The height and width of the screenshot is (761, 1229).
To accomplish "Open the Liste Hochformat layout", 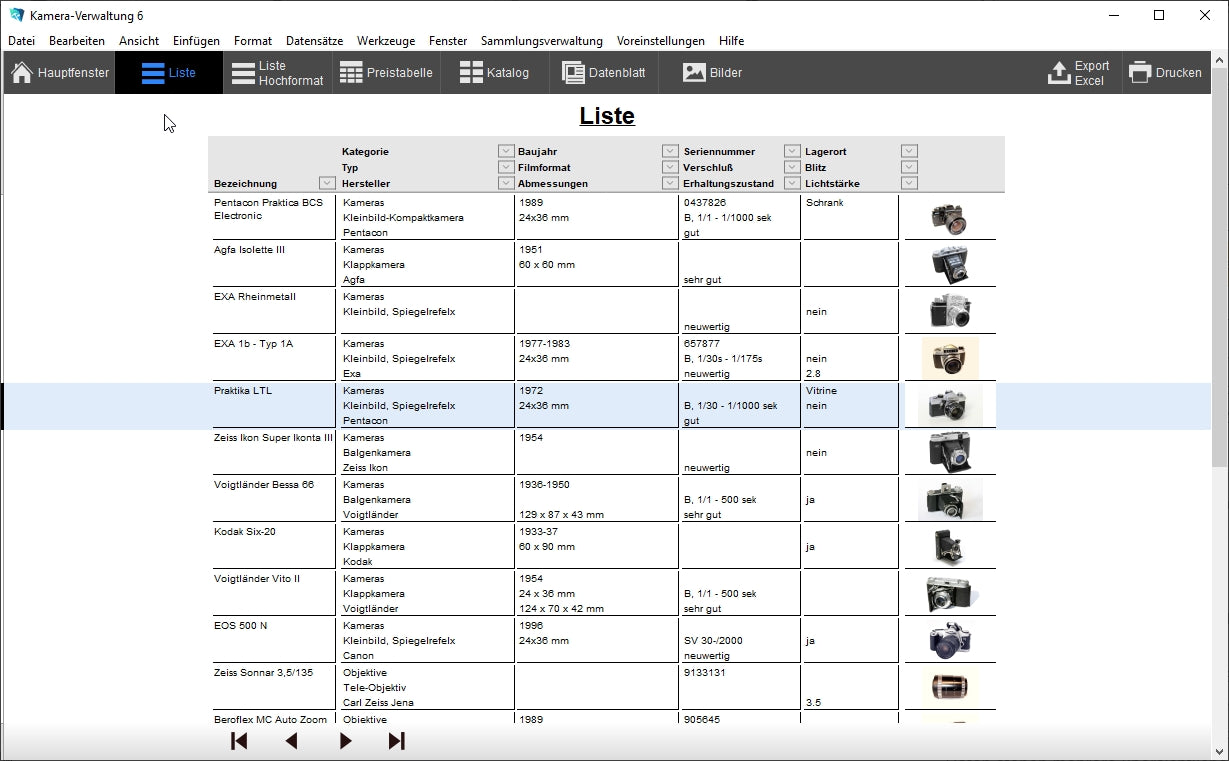I will [278, 73].
